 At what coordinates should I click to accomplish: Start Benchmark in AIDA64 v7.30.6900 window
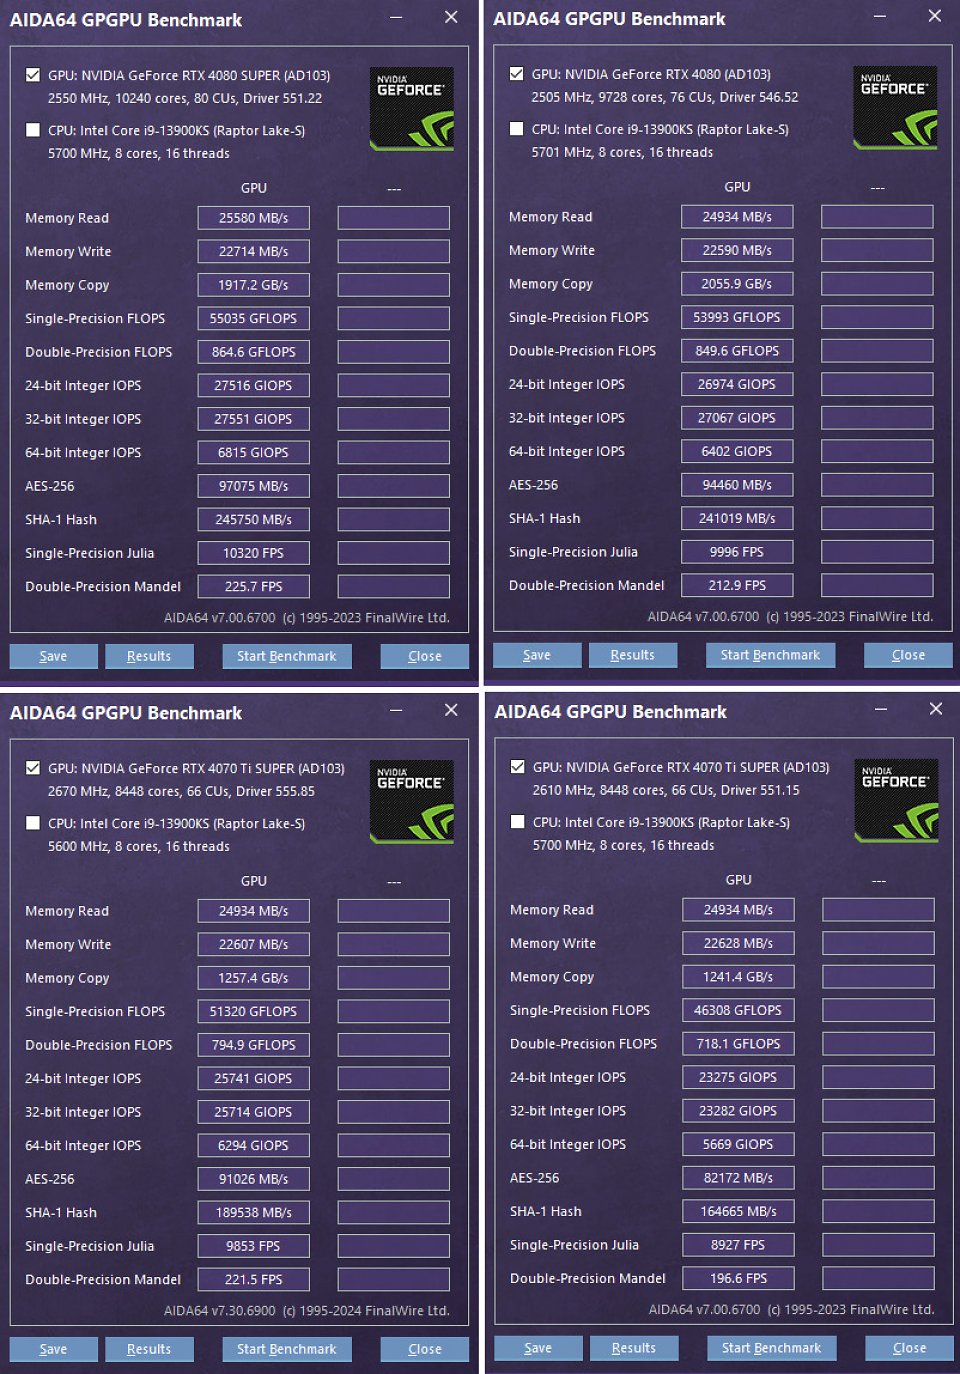coord(287,1349)
